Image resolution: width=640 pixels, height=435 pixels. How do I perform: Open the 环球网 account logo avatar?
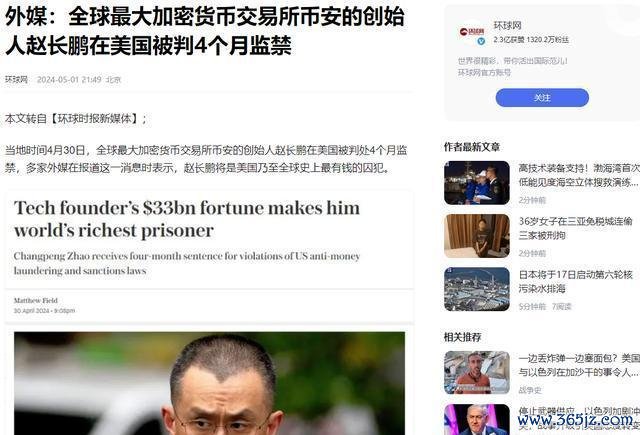pos(471,32)
